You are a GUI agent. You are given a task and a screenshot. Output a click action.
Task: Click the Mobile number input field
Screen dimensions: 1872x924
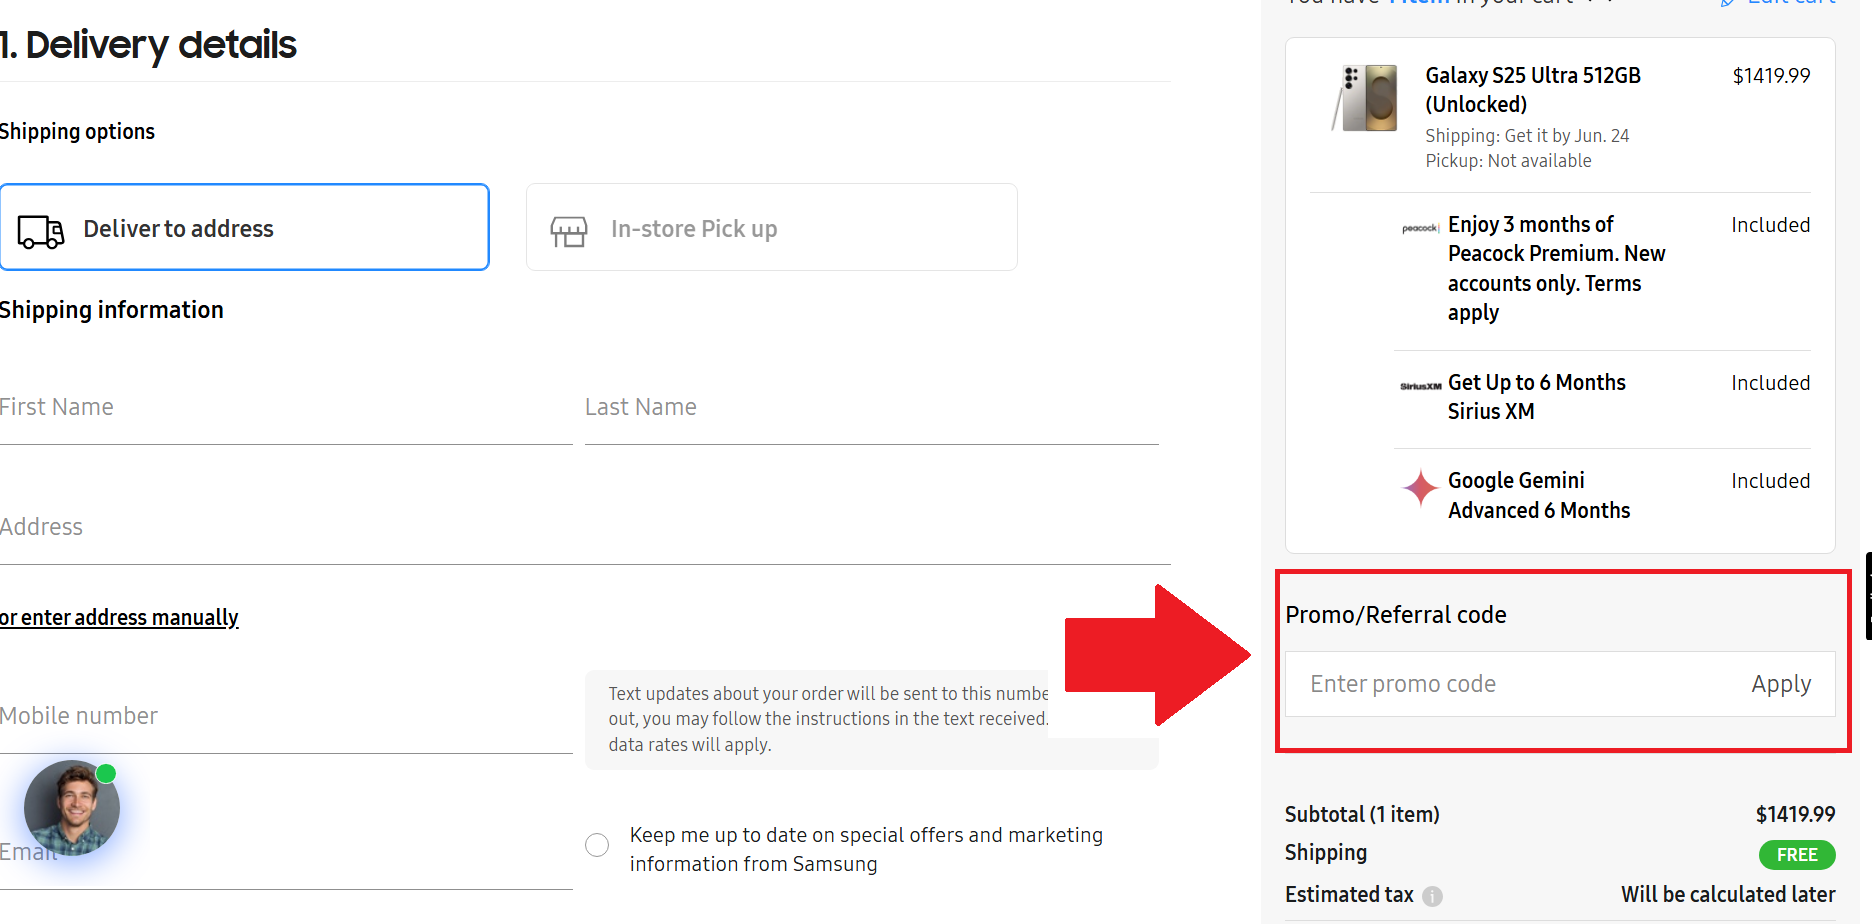[285, 717]
